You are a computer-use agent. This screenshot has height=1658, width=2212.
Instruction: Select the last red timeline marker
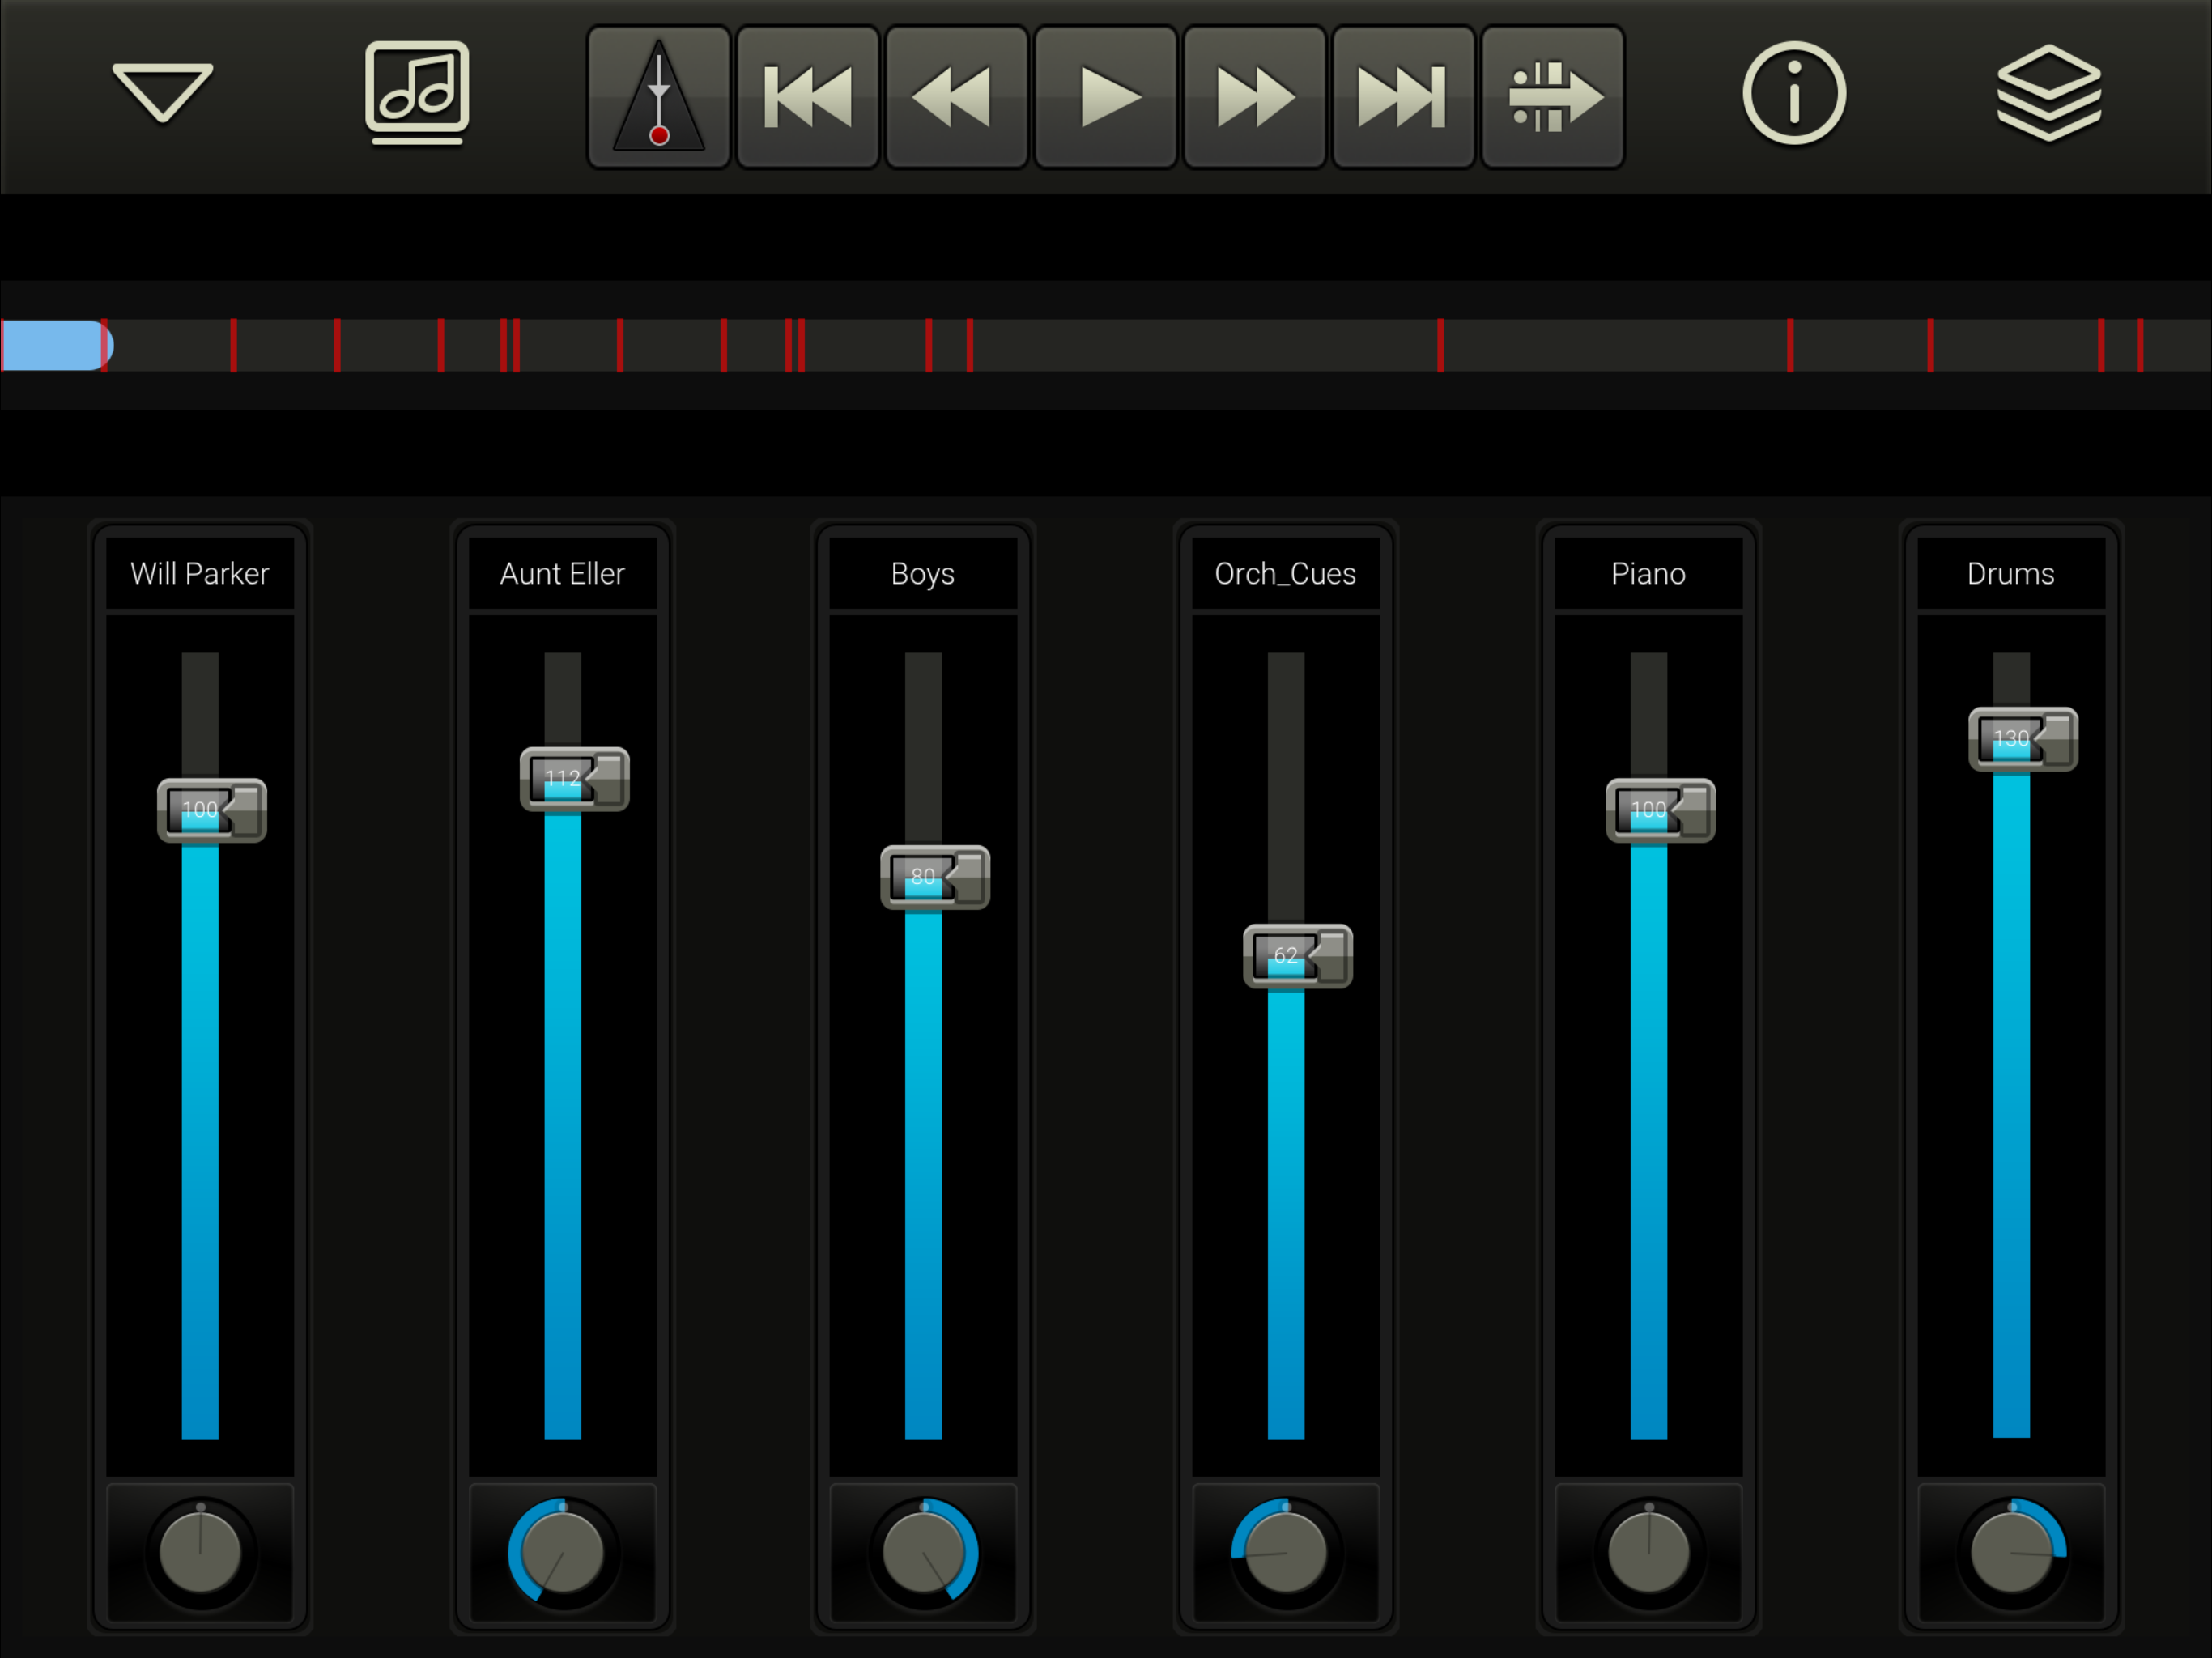(2140, 345)
